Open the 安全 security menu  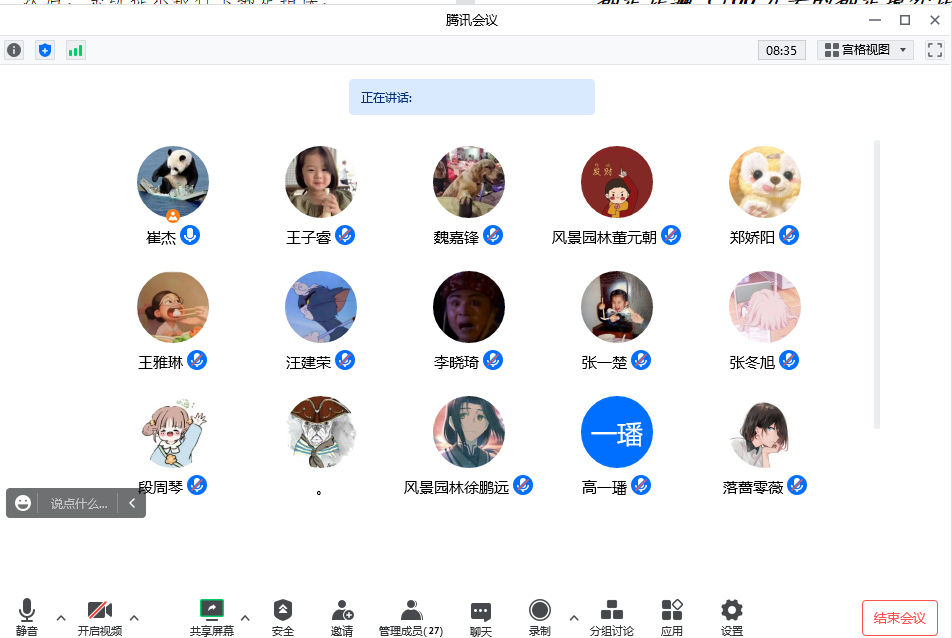[x=283, y=617]
